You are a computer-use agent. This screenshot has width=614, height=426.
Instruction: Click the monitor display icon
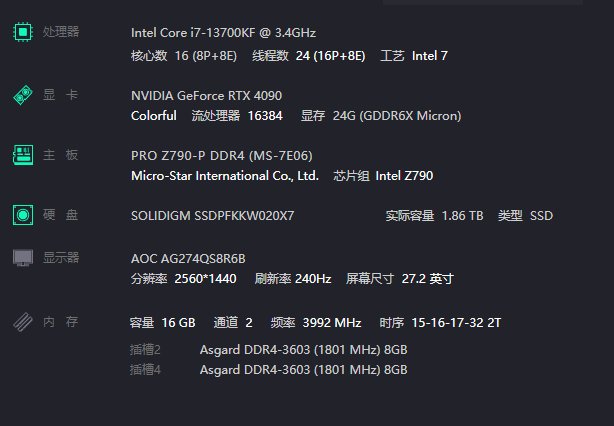(x=23, y=258)
